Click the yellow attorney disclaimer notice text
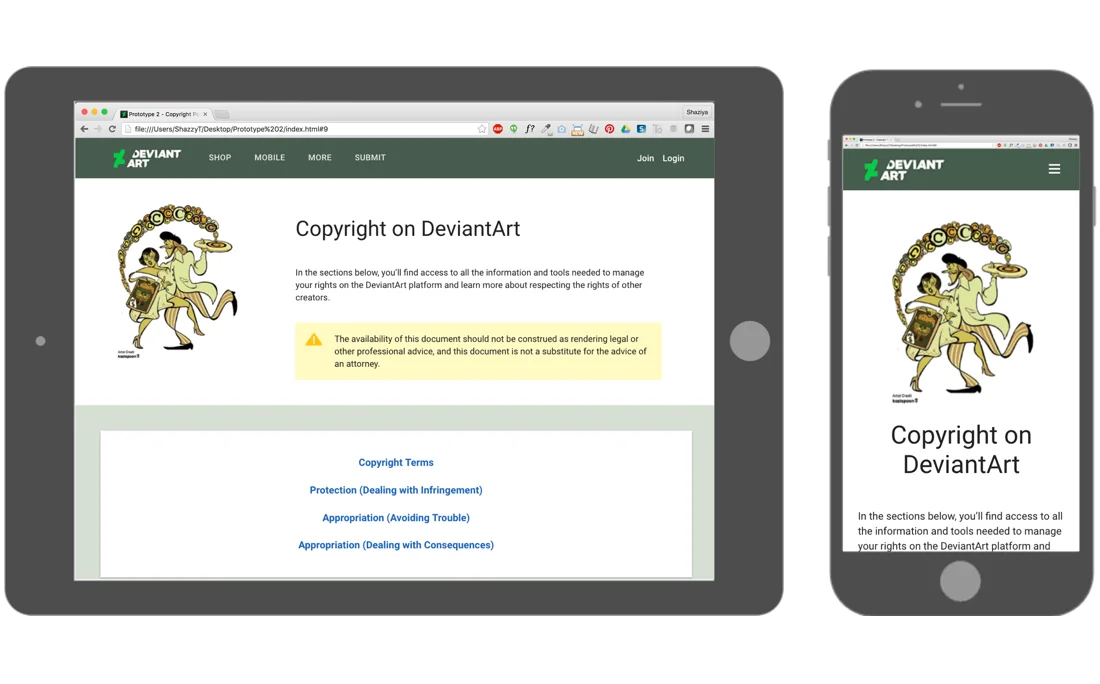Screen dimensions: 1100x684 pyautogui.click(x=490, y=351)
